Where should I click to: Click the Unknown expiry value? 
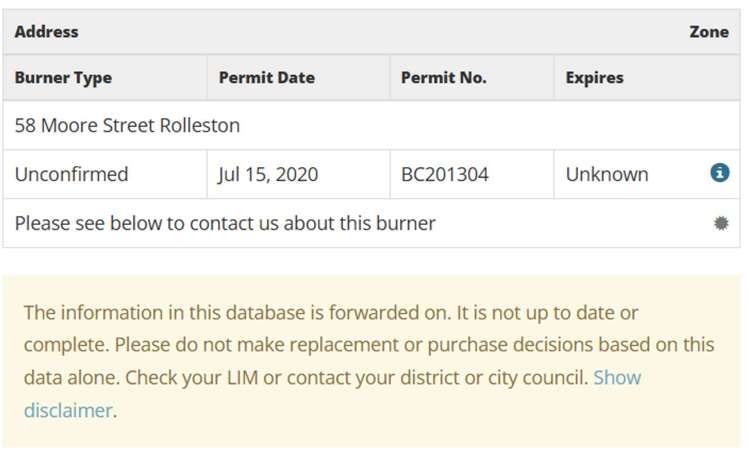click(x=606, y=174)
